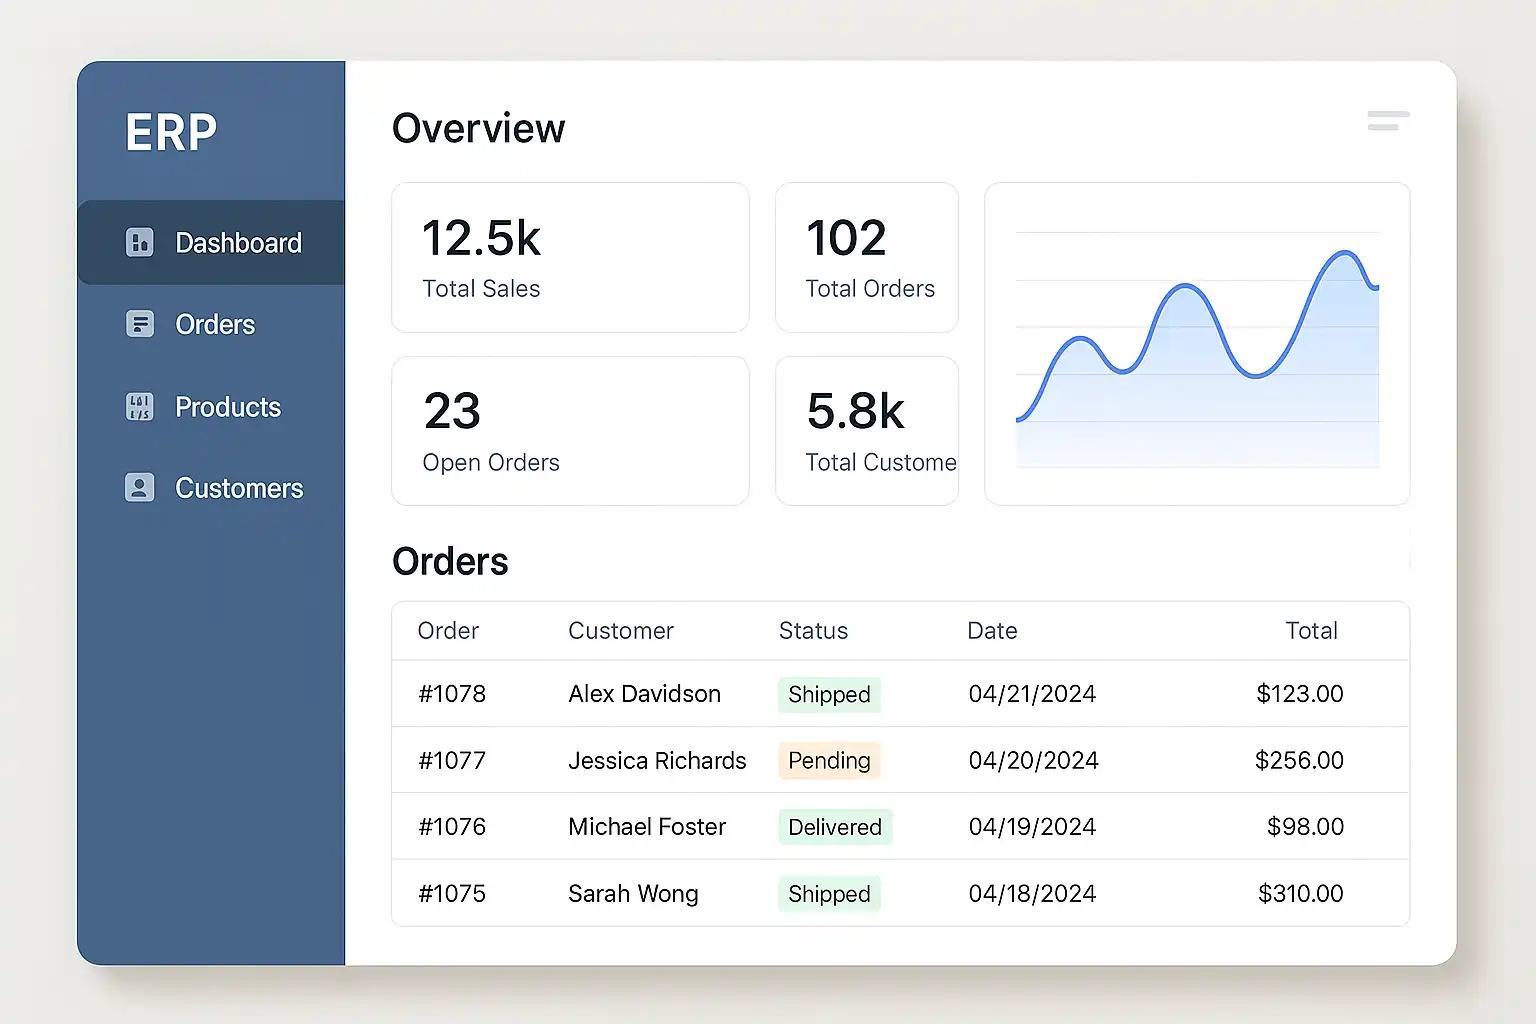Click the Dashboard bar-chart icon in sidebar

[x=140, y=243]
